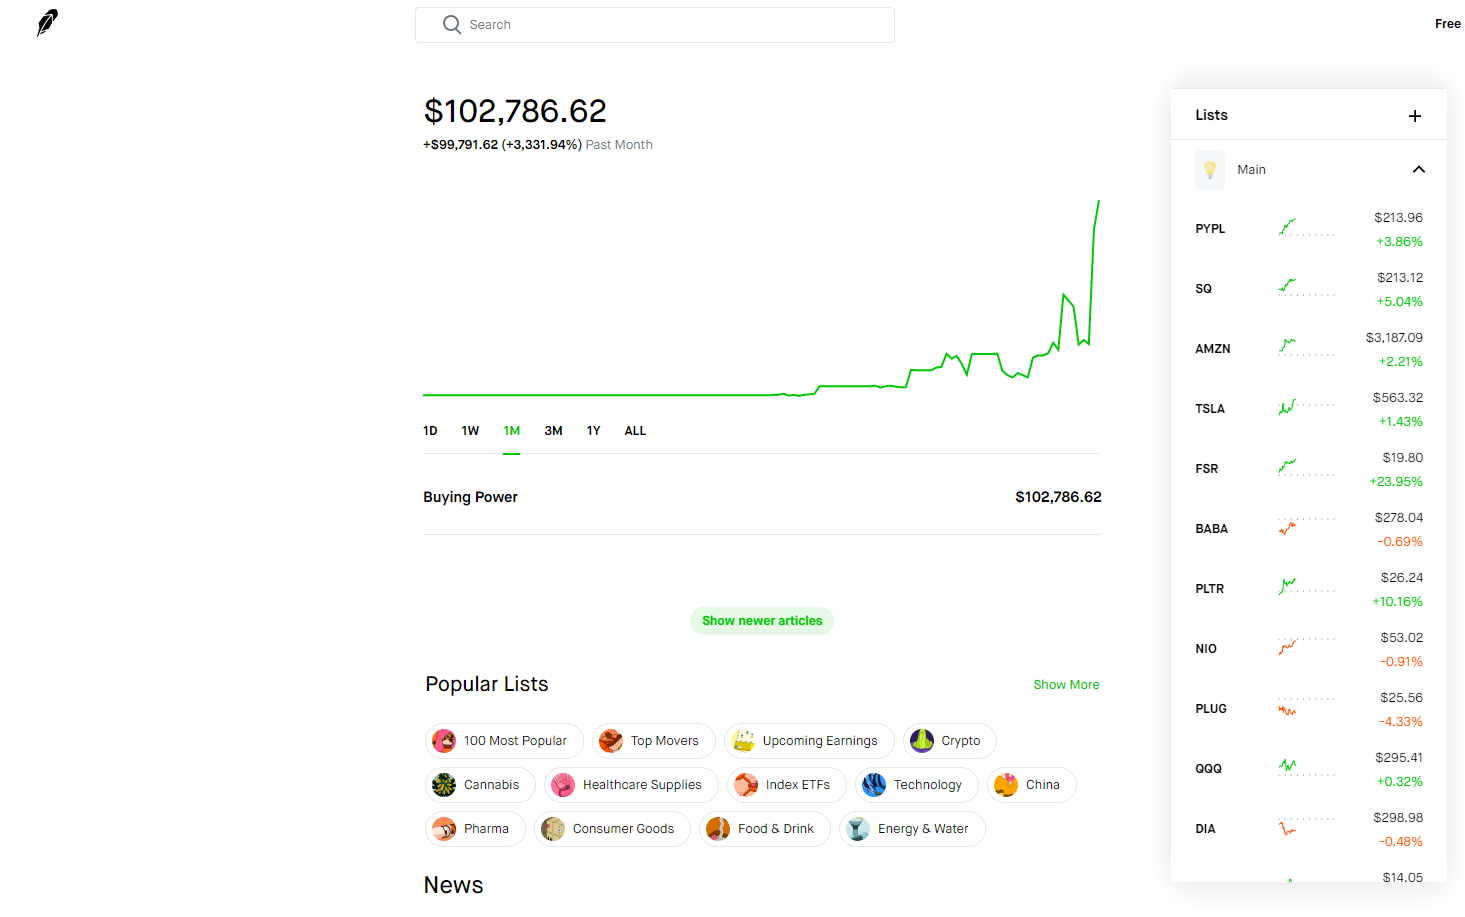Open the Food & Drink list
The height and width of the screenshot is (917, 1465).
point(765,829)
